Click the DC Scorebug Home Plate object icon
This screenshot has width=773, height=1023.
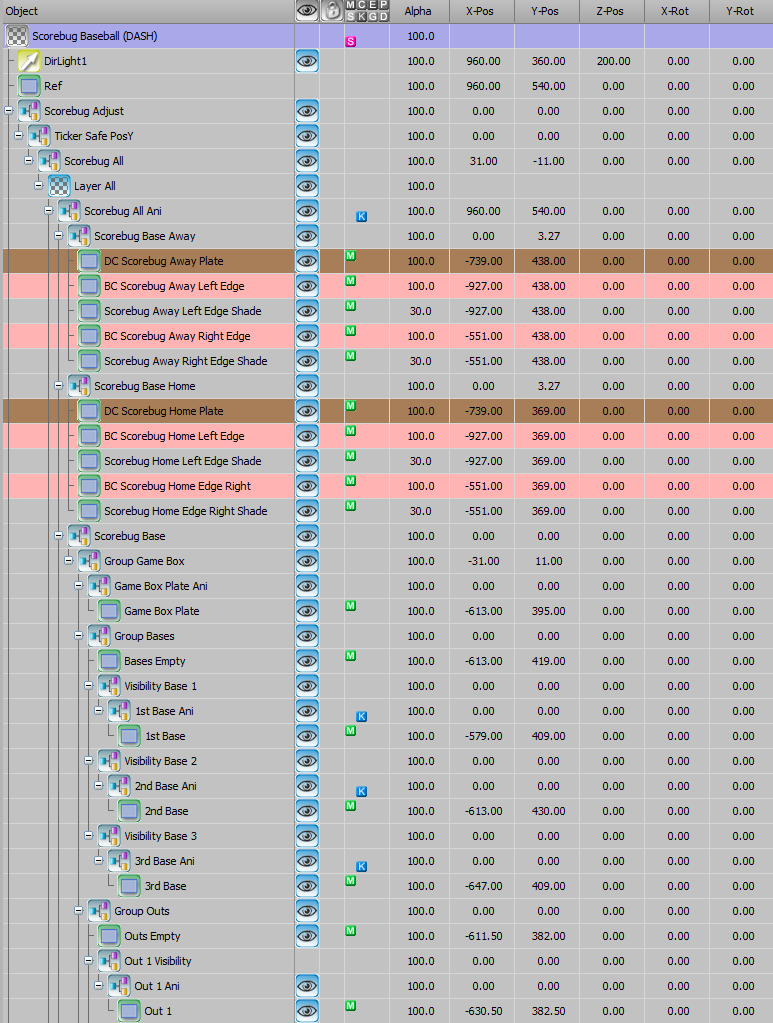(x=89, y=411)
